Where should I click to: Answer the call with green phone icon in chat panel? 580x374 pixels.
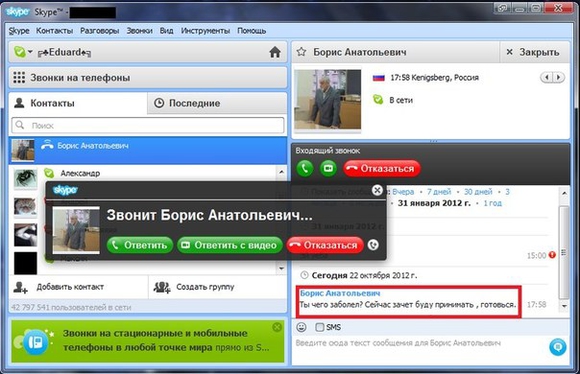coord(305,168)
